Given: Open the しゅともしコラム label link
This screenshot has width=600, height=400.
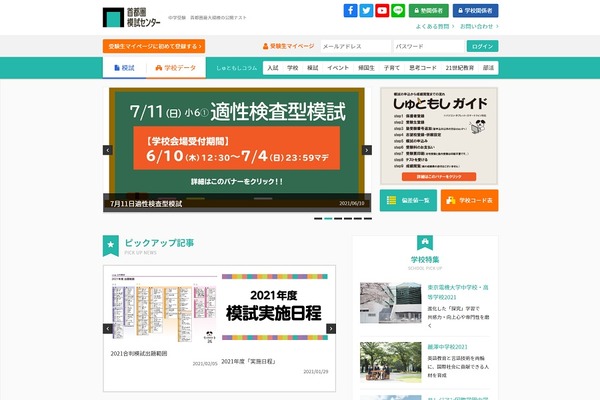Looking at the screenshot, I should [236, 68].
